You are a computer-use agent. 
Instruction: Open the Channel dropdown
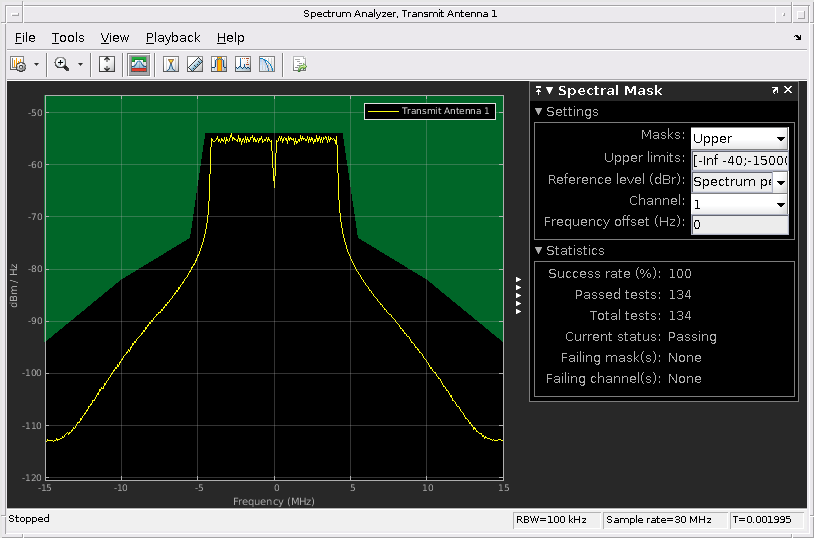(x=739, y=203)
